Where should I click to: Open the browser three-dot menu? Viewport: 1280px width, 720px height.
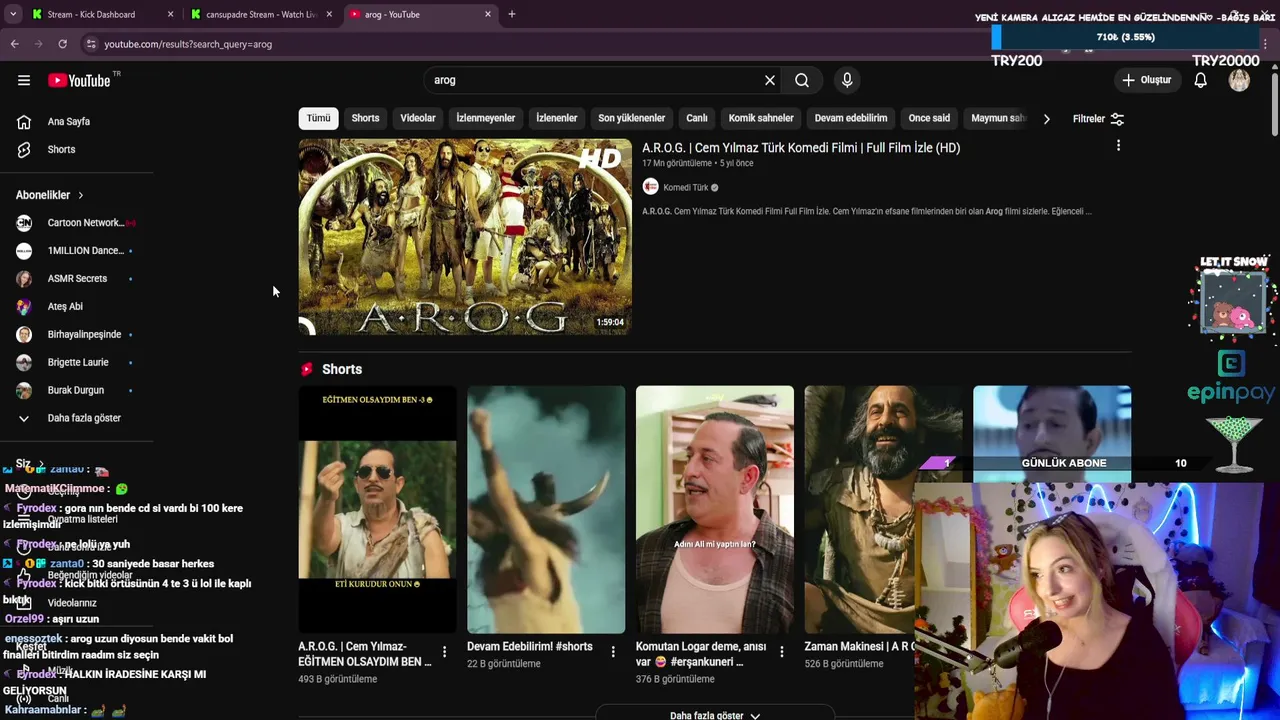(x=1266, y=44)
